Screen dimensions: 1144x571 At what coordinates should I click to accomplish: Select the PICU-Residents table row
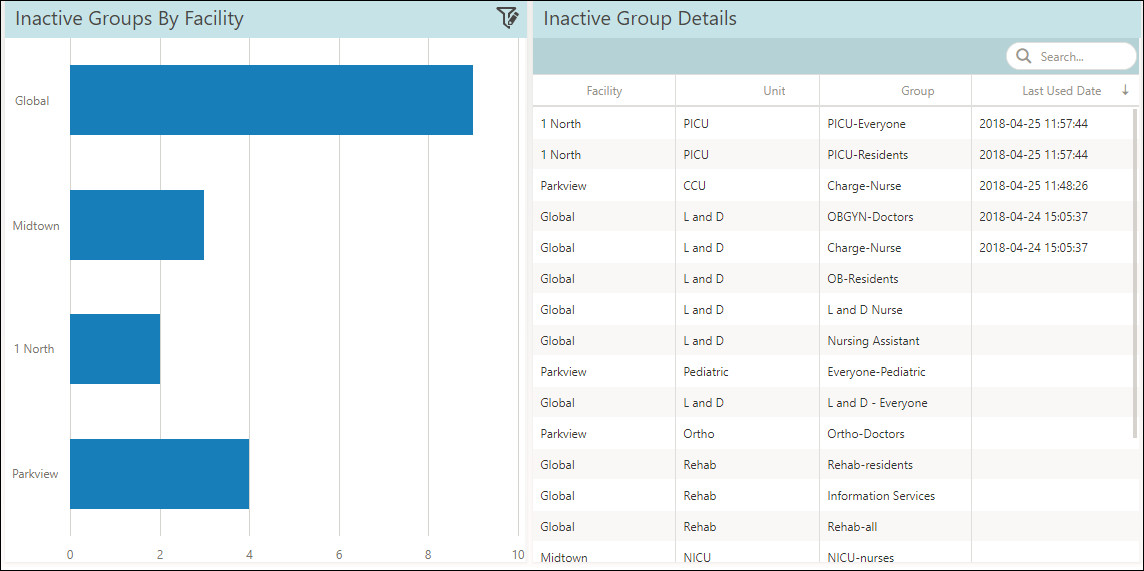pyautogui.click(x=832, y=155)
